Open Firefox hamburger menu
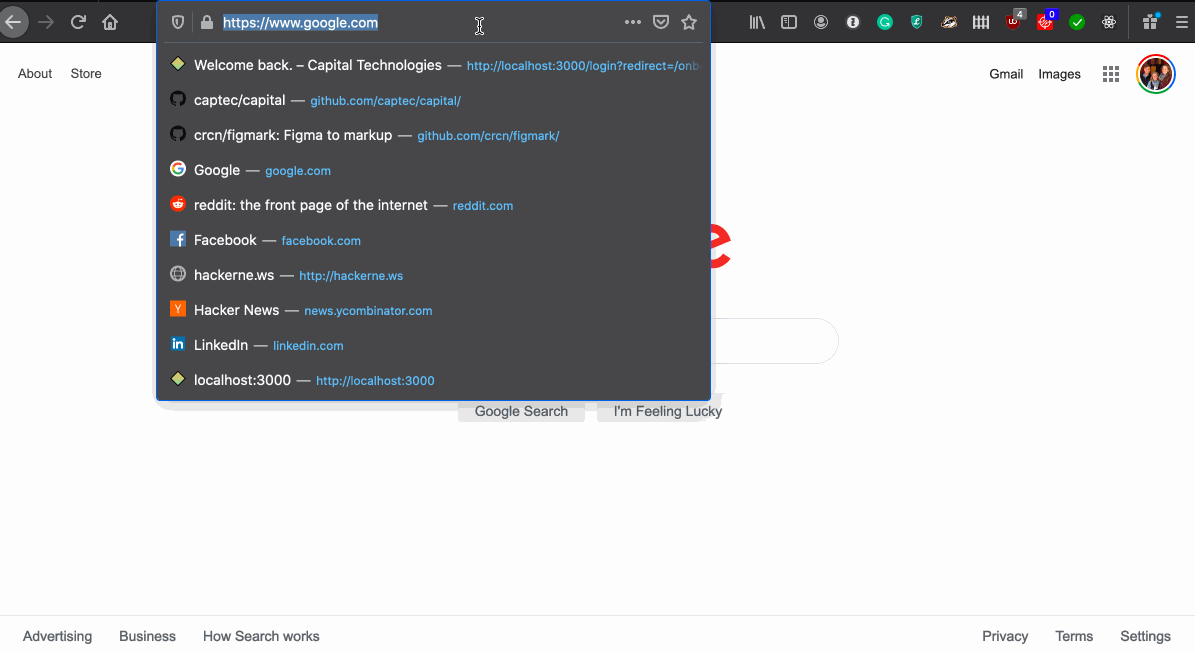This screenshot has height=652, width=1195. (x=1182, y=22)
